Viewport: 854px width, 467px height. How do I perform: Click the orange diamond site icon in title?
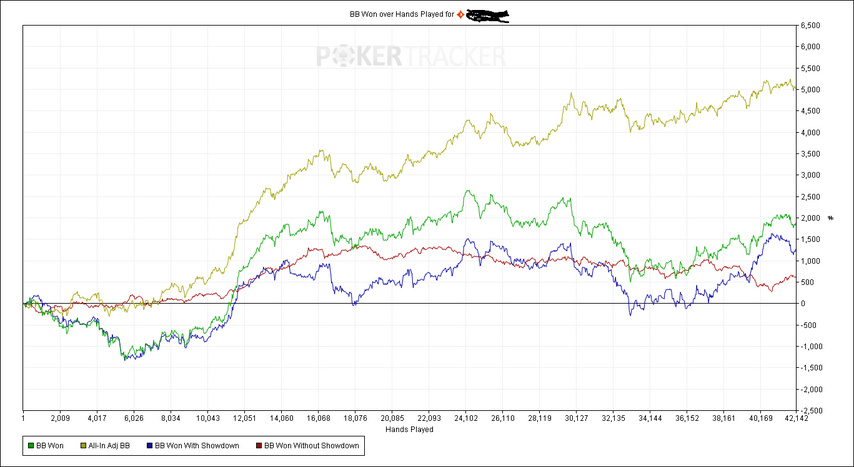point(460,15)
